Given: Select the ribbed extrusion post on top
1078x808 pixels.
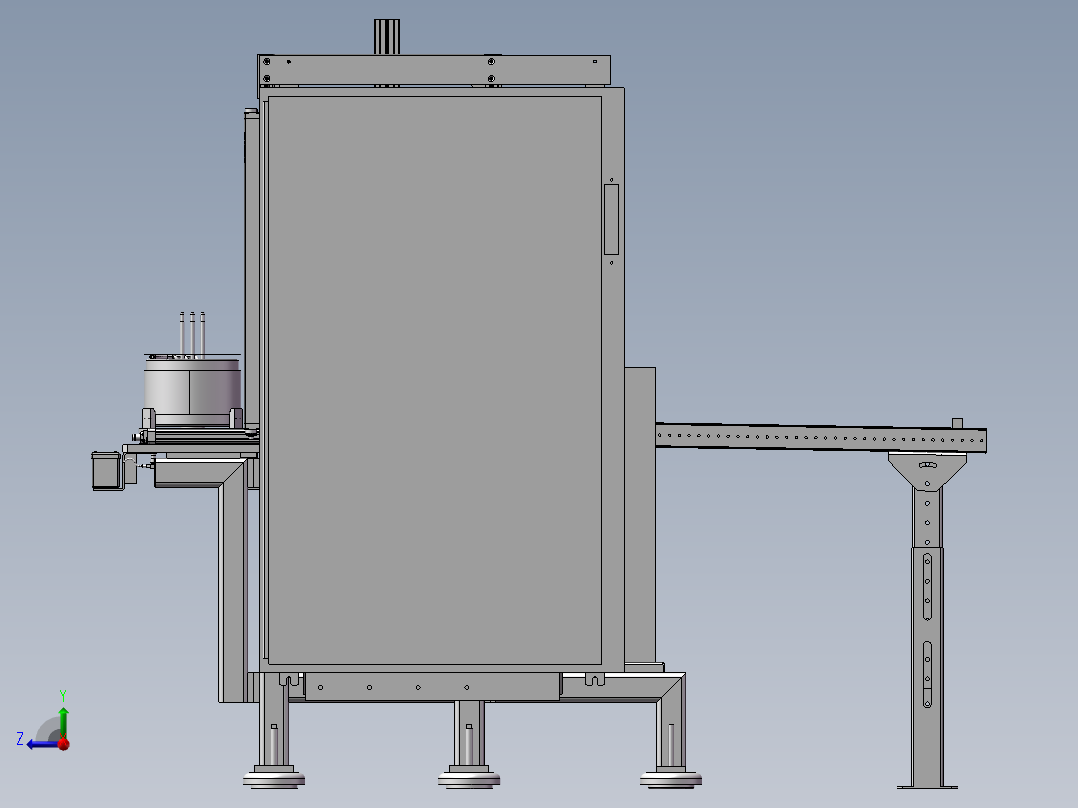Looking at the screenshot, I should tap(387, 36).
